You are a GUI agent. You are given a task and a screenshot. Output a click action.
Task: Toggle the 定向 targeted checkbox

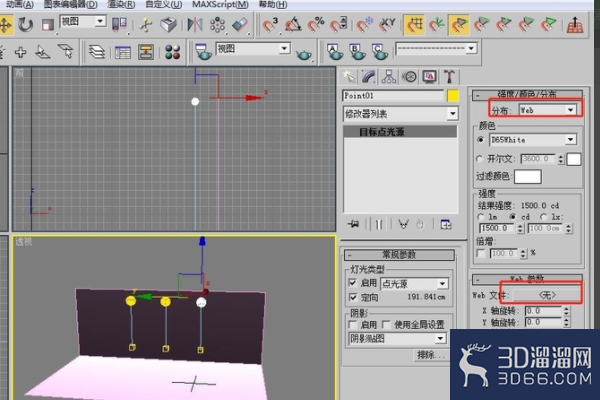[x=353, y=297]
